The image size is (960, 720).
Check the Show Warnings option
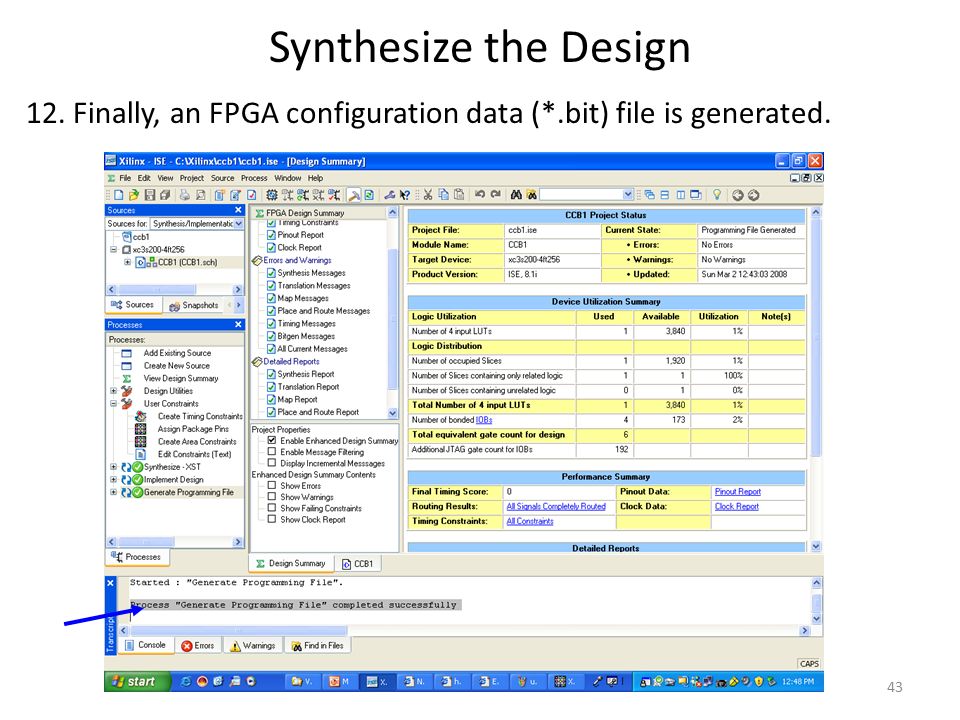pos(272,497)
